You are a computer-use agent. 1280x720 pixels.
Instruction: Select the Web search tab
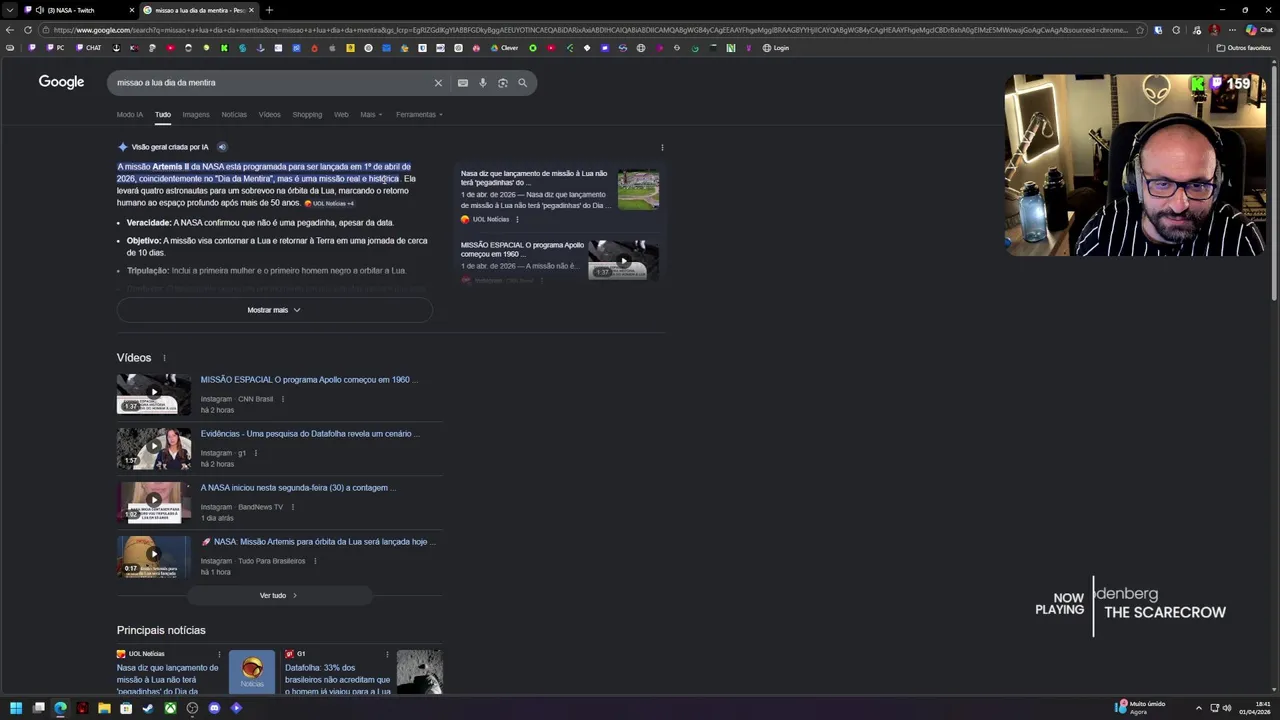[341, 114]
